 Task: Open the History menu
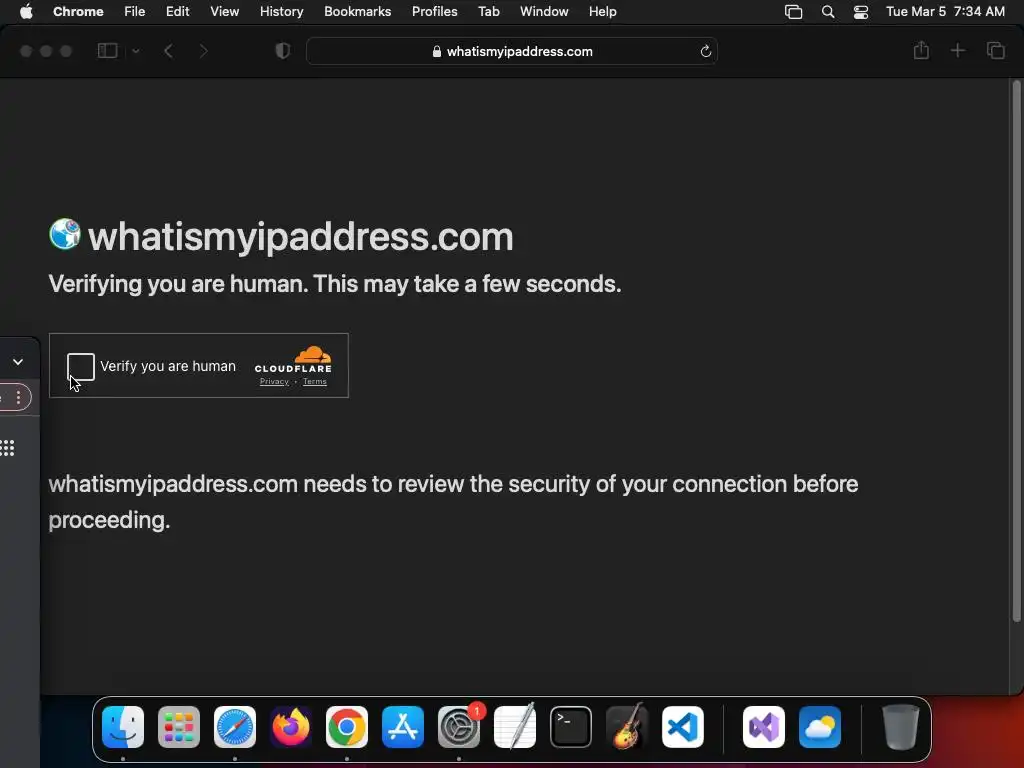click(x=281, y=12)
